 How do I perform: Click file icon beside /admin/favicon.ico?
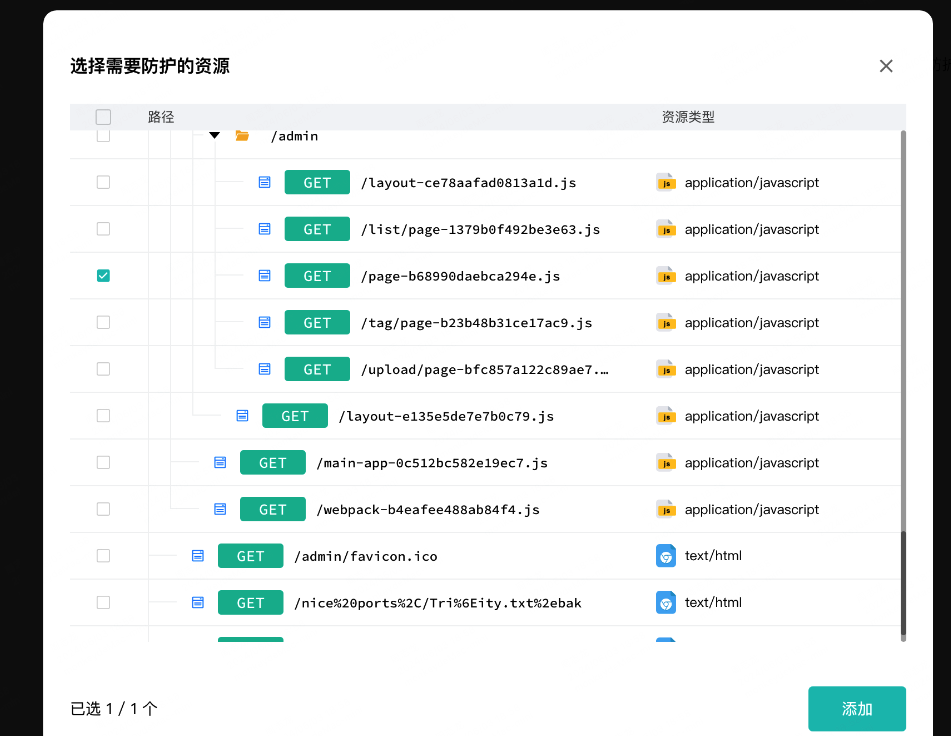[x=198, y=555]
